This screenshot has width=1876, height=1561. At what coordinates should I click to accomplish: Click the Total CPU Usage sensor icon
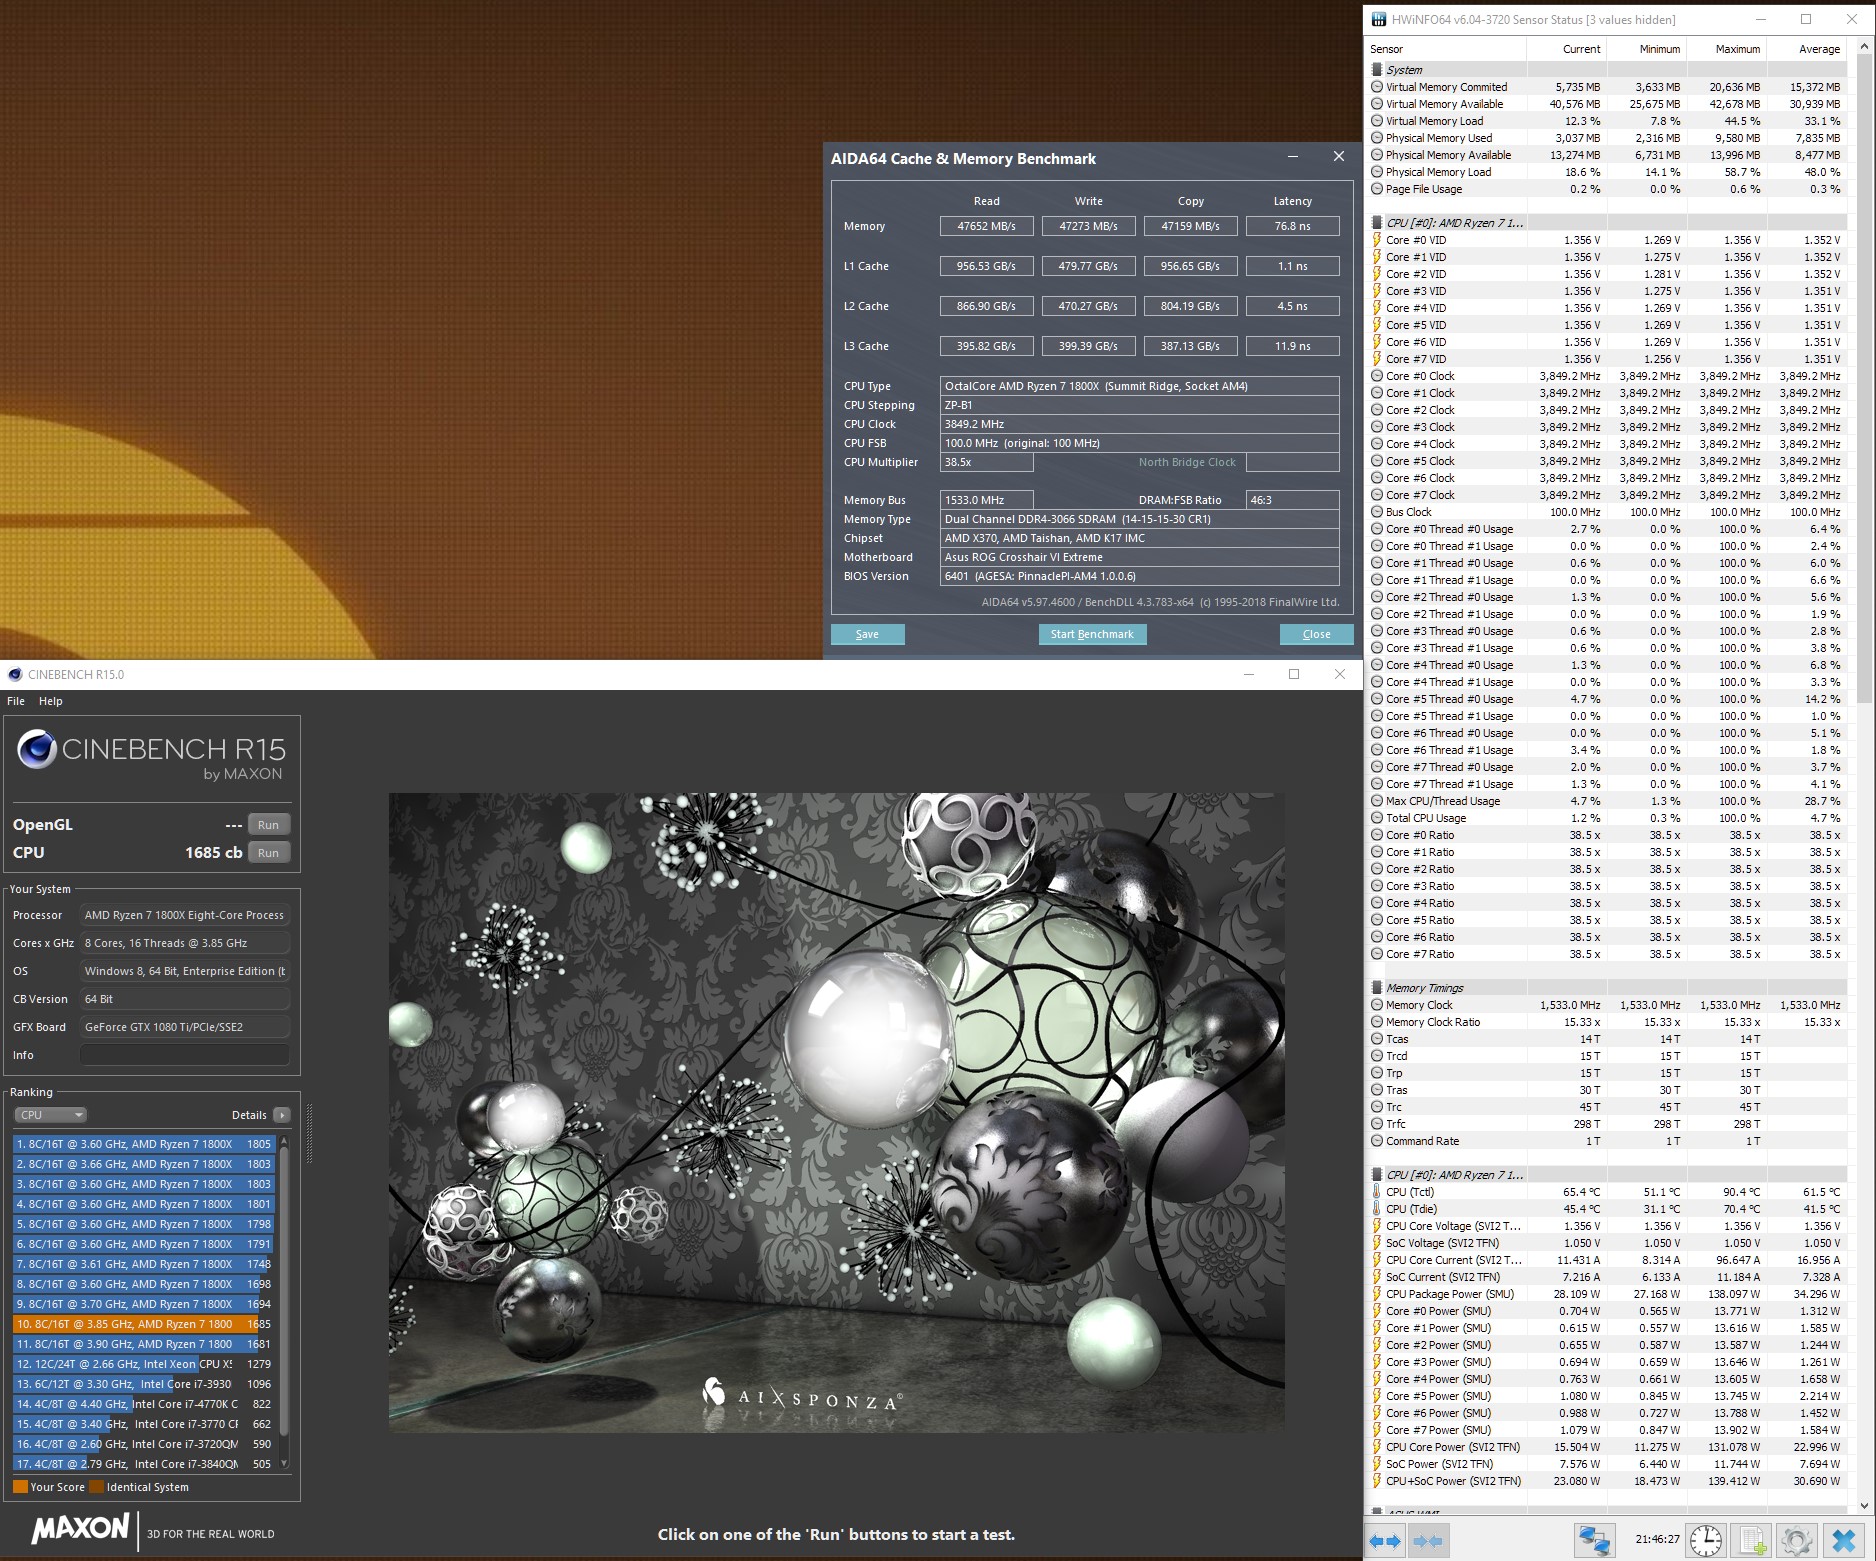point(1377,818)
